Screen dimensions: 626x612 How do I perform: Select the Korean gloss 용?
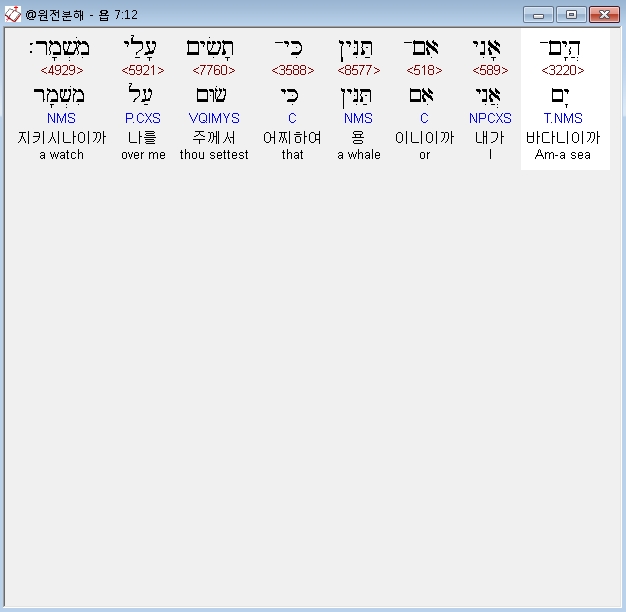[358, 138]
